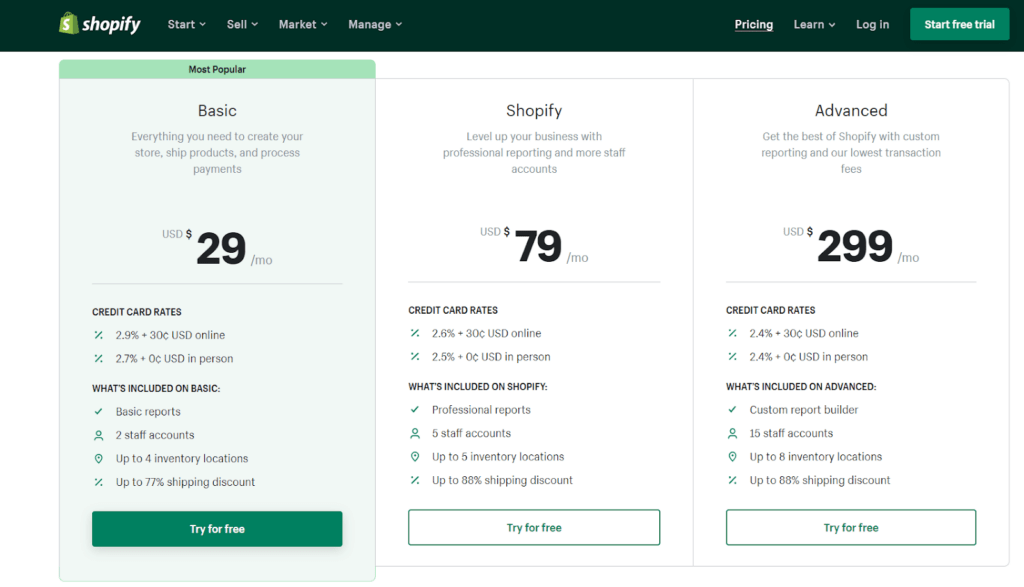The image size is (1024, 587).
Task: Try the Basic plan for free
Action: click(217, 529)
